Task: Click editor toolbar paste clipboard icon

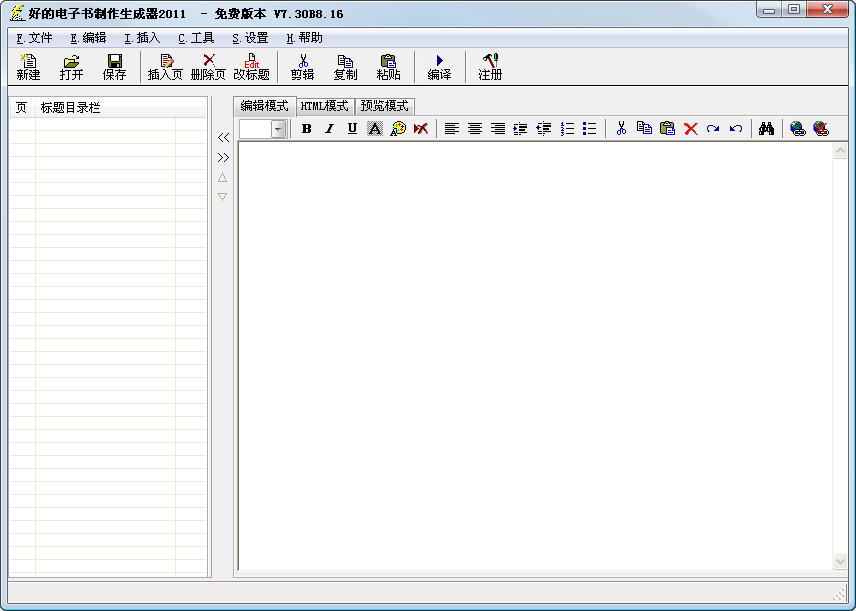Action: click(667, 129)
